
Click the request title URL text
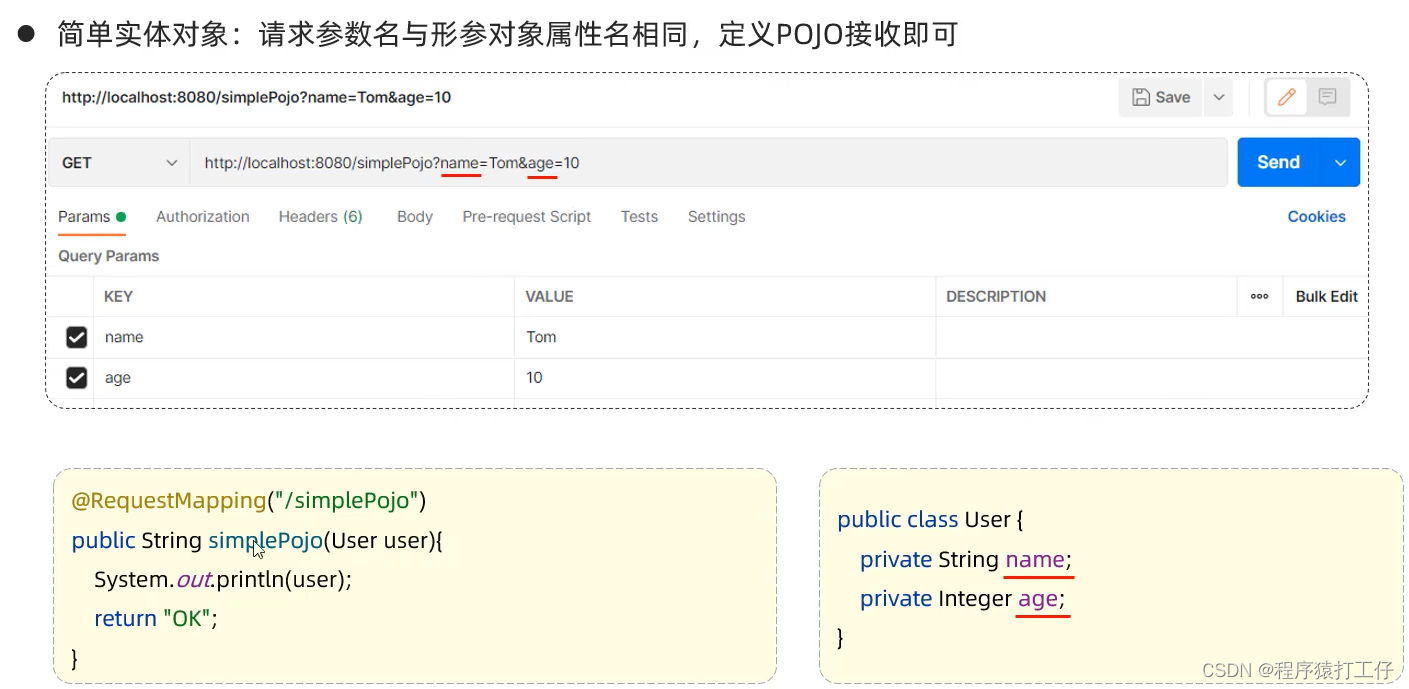[x=256, y=97]
